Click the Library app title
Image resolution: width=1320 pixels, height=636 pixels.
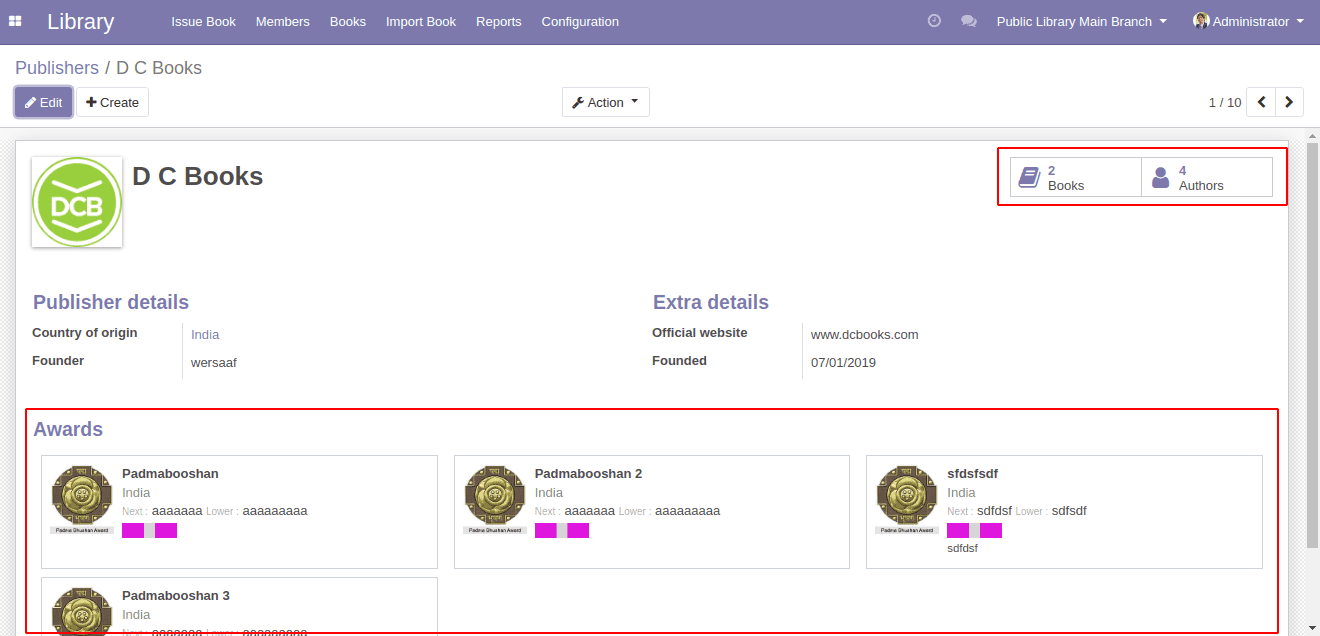(x=81, y=21)
